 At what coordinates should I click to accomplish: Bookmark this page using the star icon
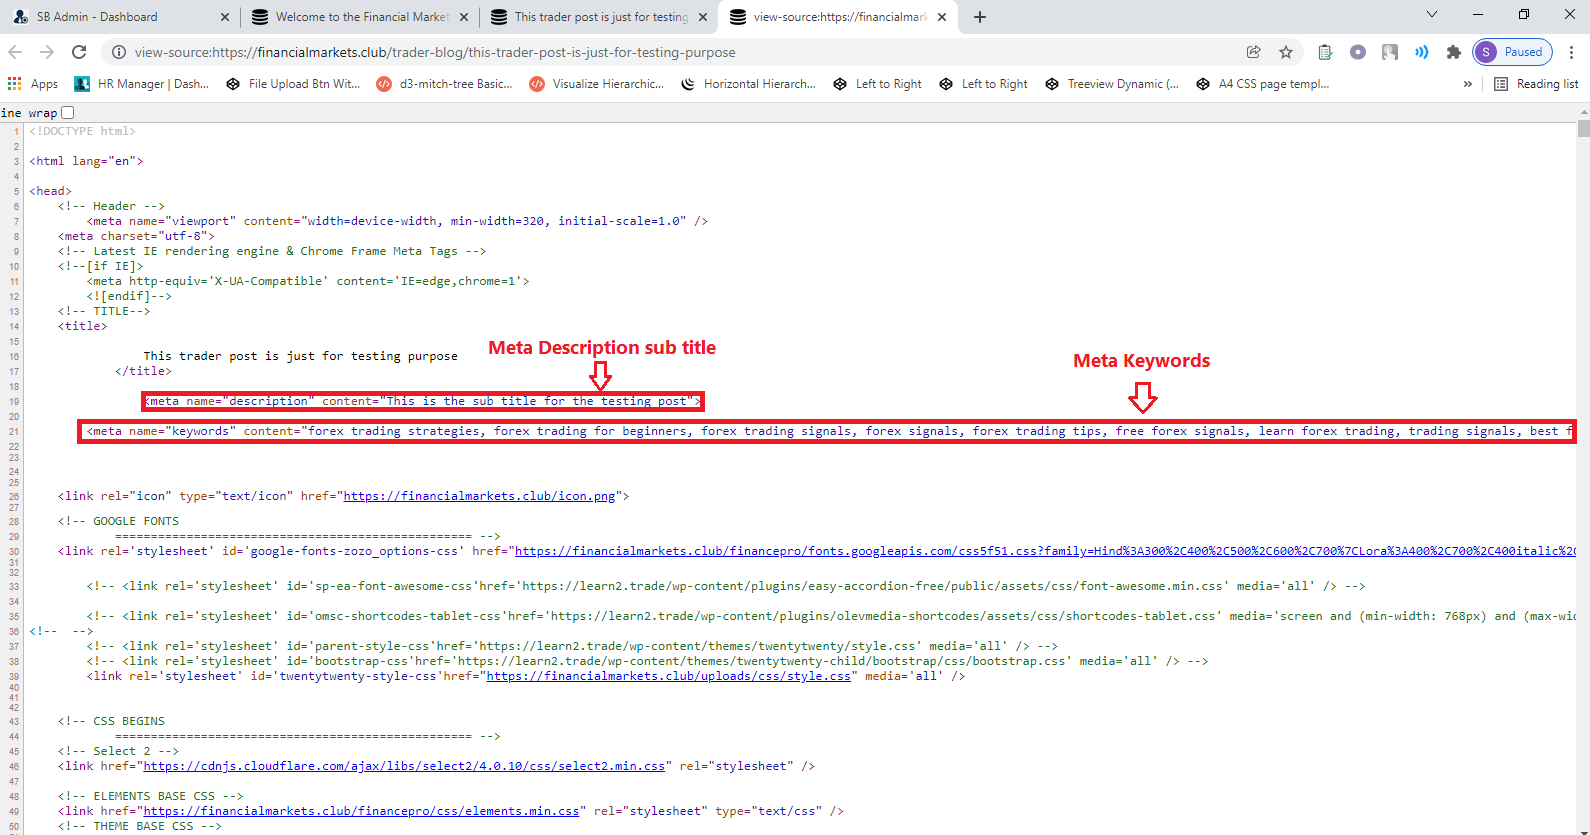pyautogui.click(x=1286, y=52)
